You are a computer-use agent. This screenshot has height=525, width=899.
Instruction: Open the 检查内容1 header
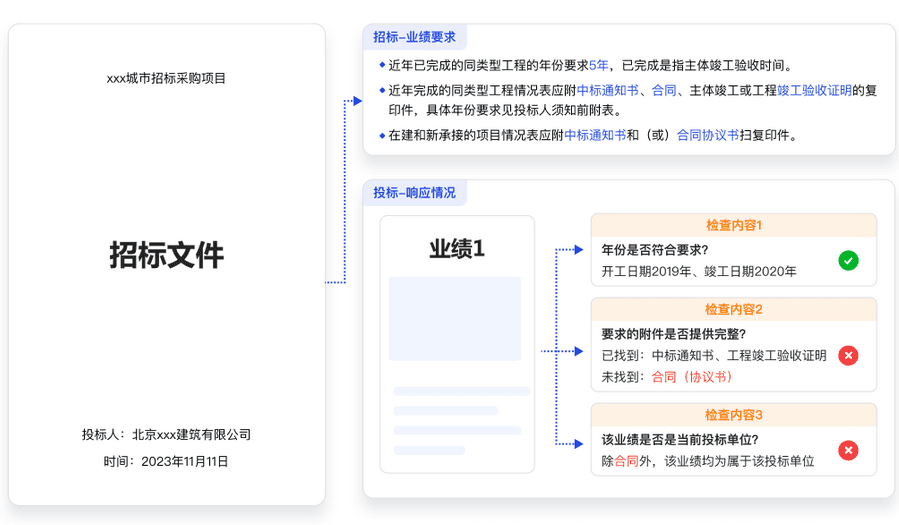click(x=734, y=225)
